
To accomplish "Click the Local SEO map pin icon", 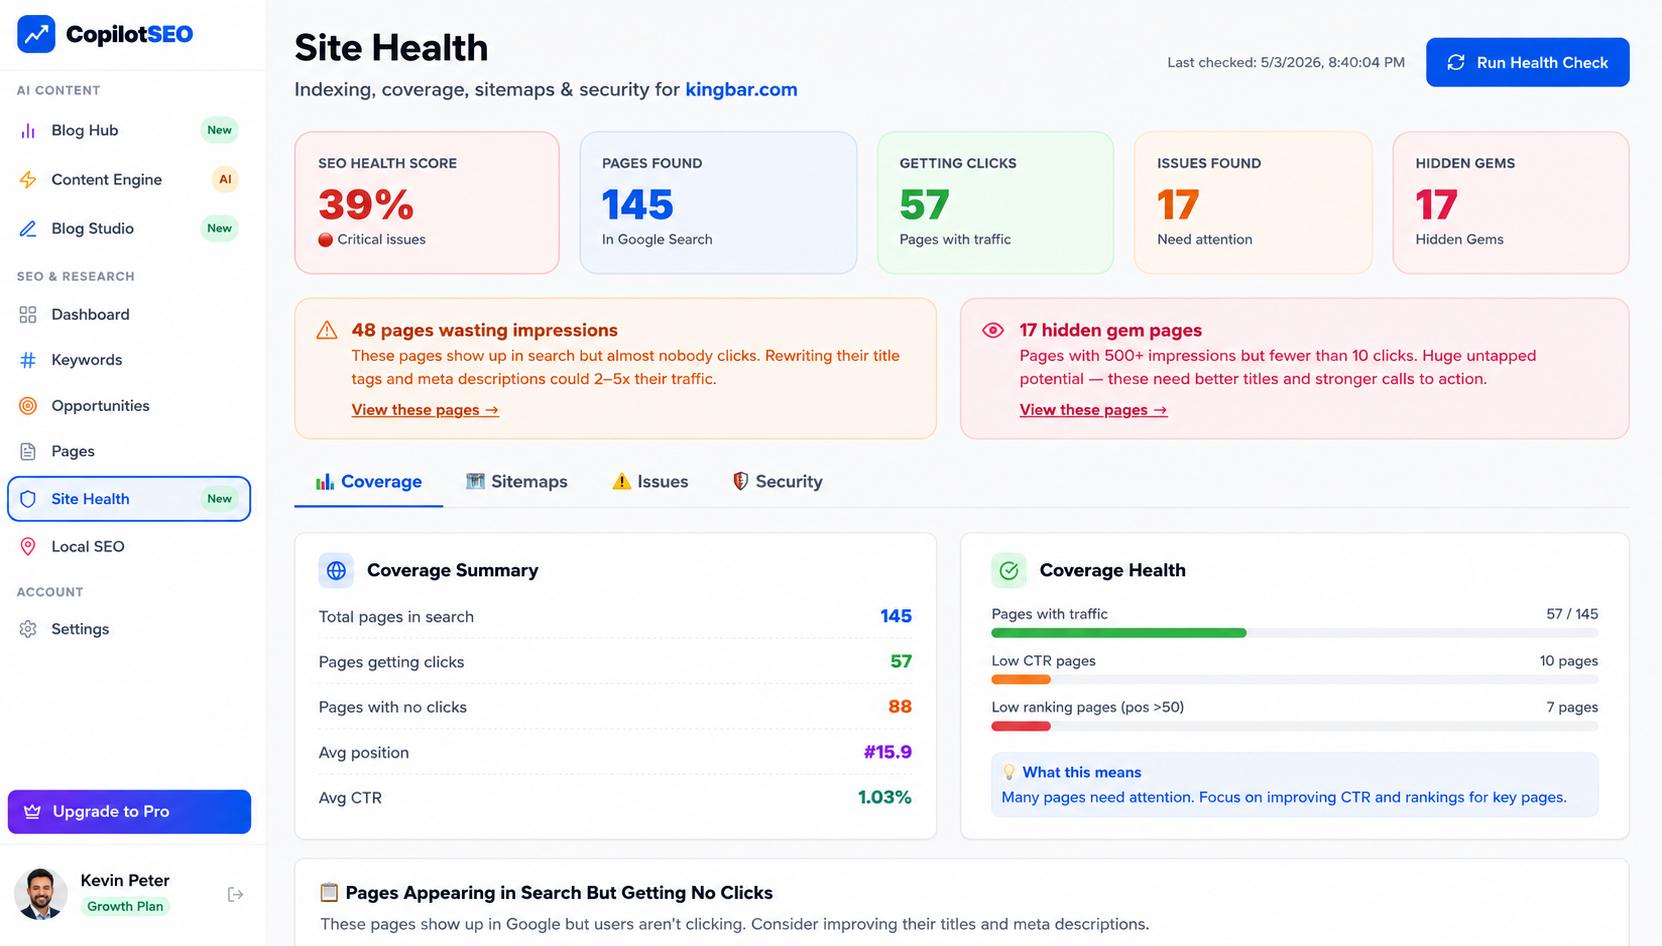I will click(28, 547).
